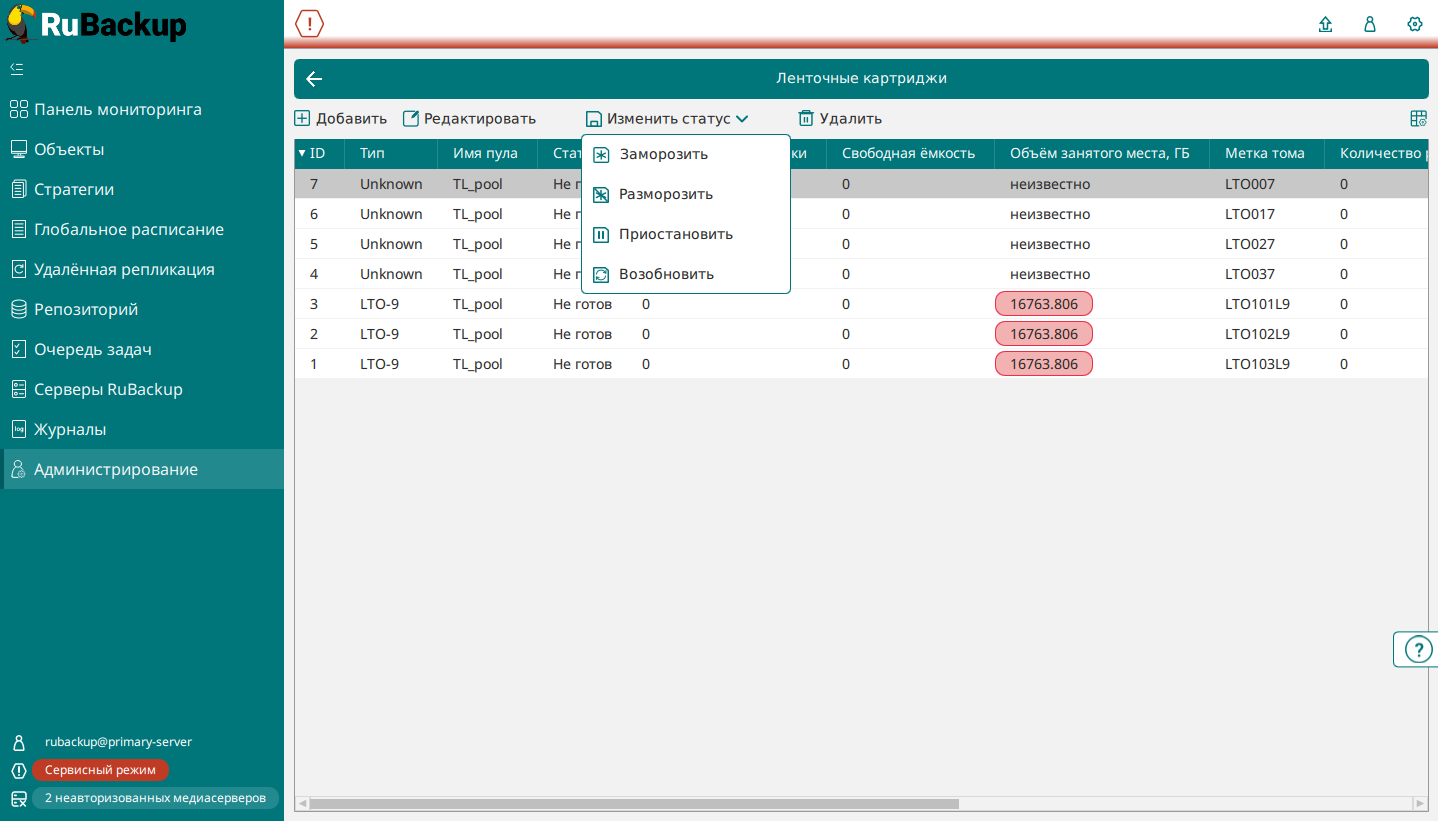This screenshot has width=1438, height=821.
Task: Click the Редактировать toolbar button
Action: [x=469, y=118]
